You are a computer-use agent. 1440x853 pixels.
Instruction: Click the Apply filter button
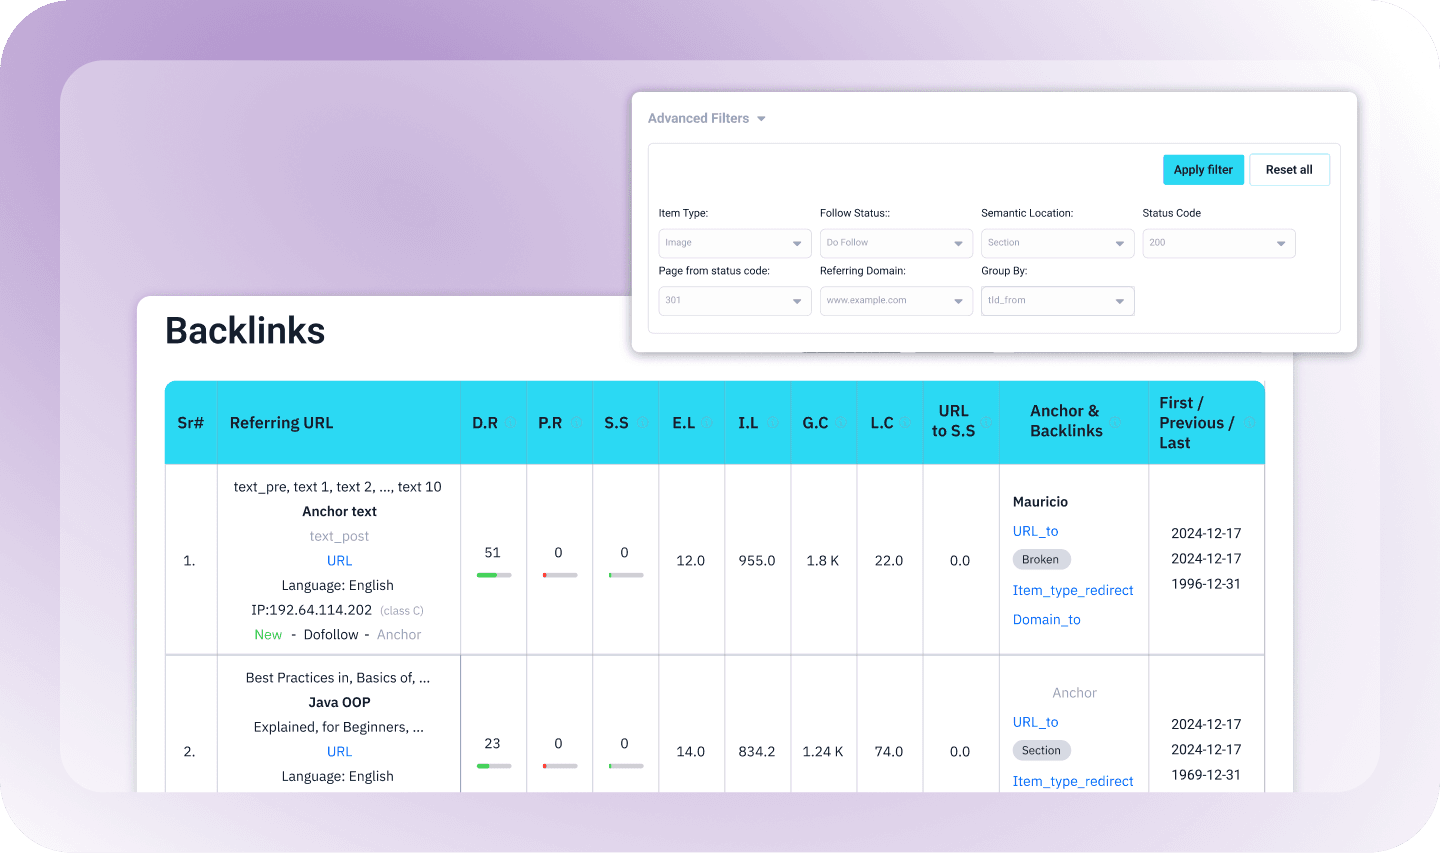tap(1203, 170)
